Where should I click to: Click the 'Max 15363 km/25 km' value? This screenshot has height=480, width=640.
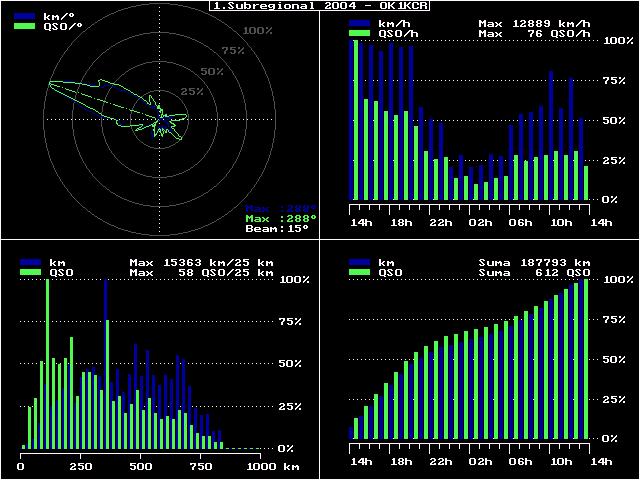tap(201, 262)
